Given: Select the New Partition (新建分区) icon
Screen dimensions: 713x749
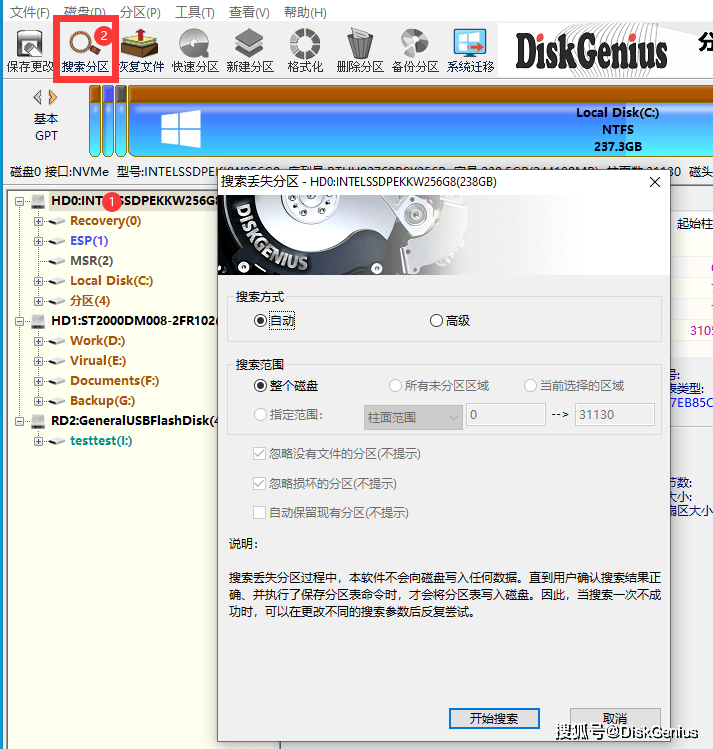Looking at the screenshot, I should pos(250,50).
